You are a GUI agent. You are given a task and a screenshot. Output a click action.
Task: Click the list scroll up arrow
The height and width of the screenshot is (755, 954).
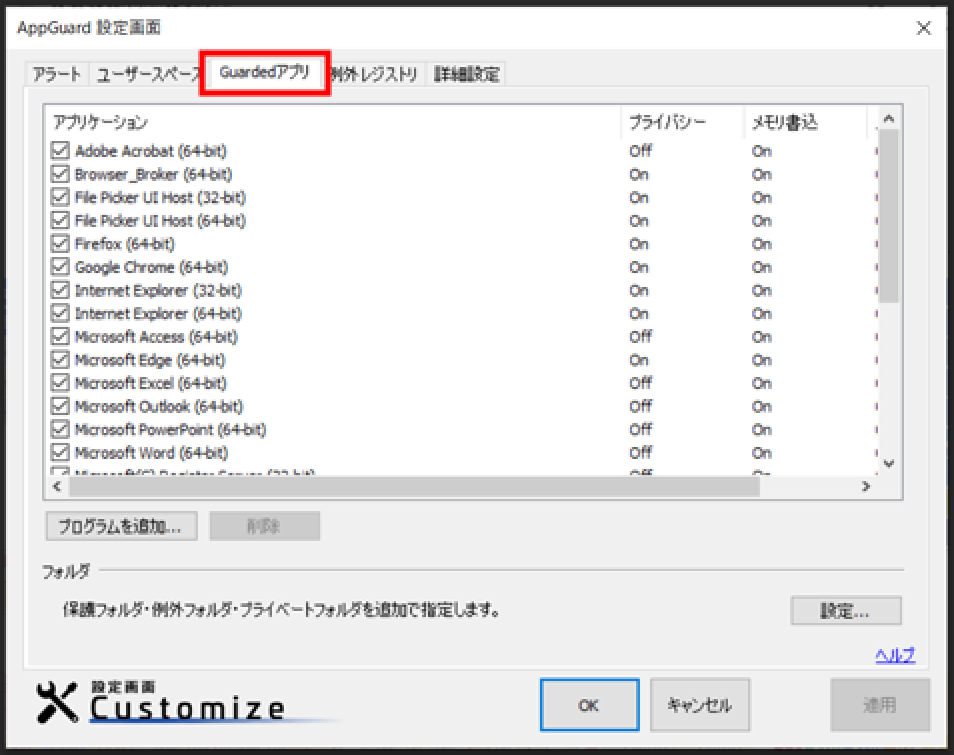coord(888,119)
